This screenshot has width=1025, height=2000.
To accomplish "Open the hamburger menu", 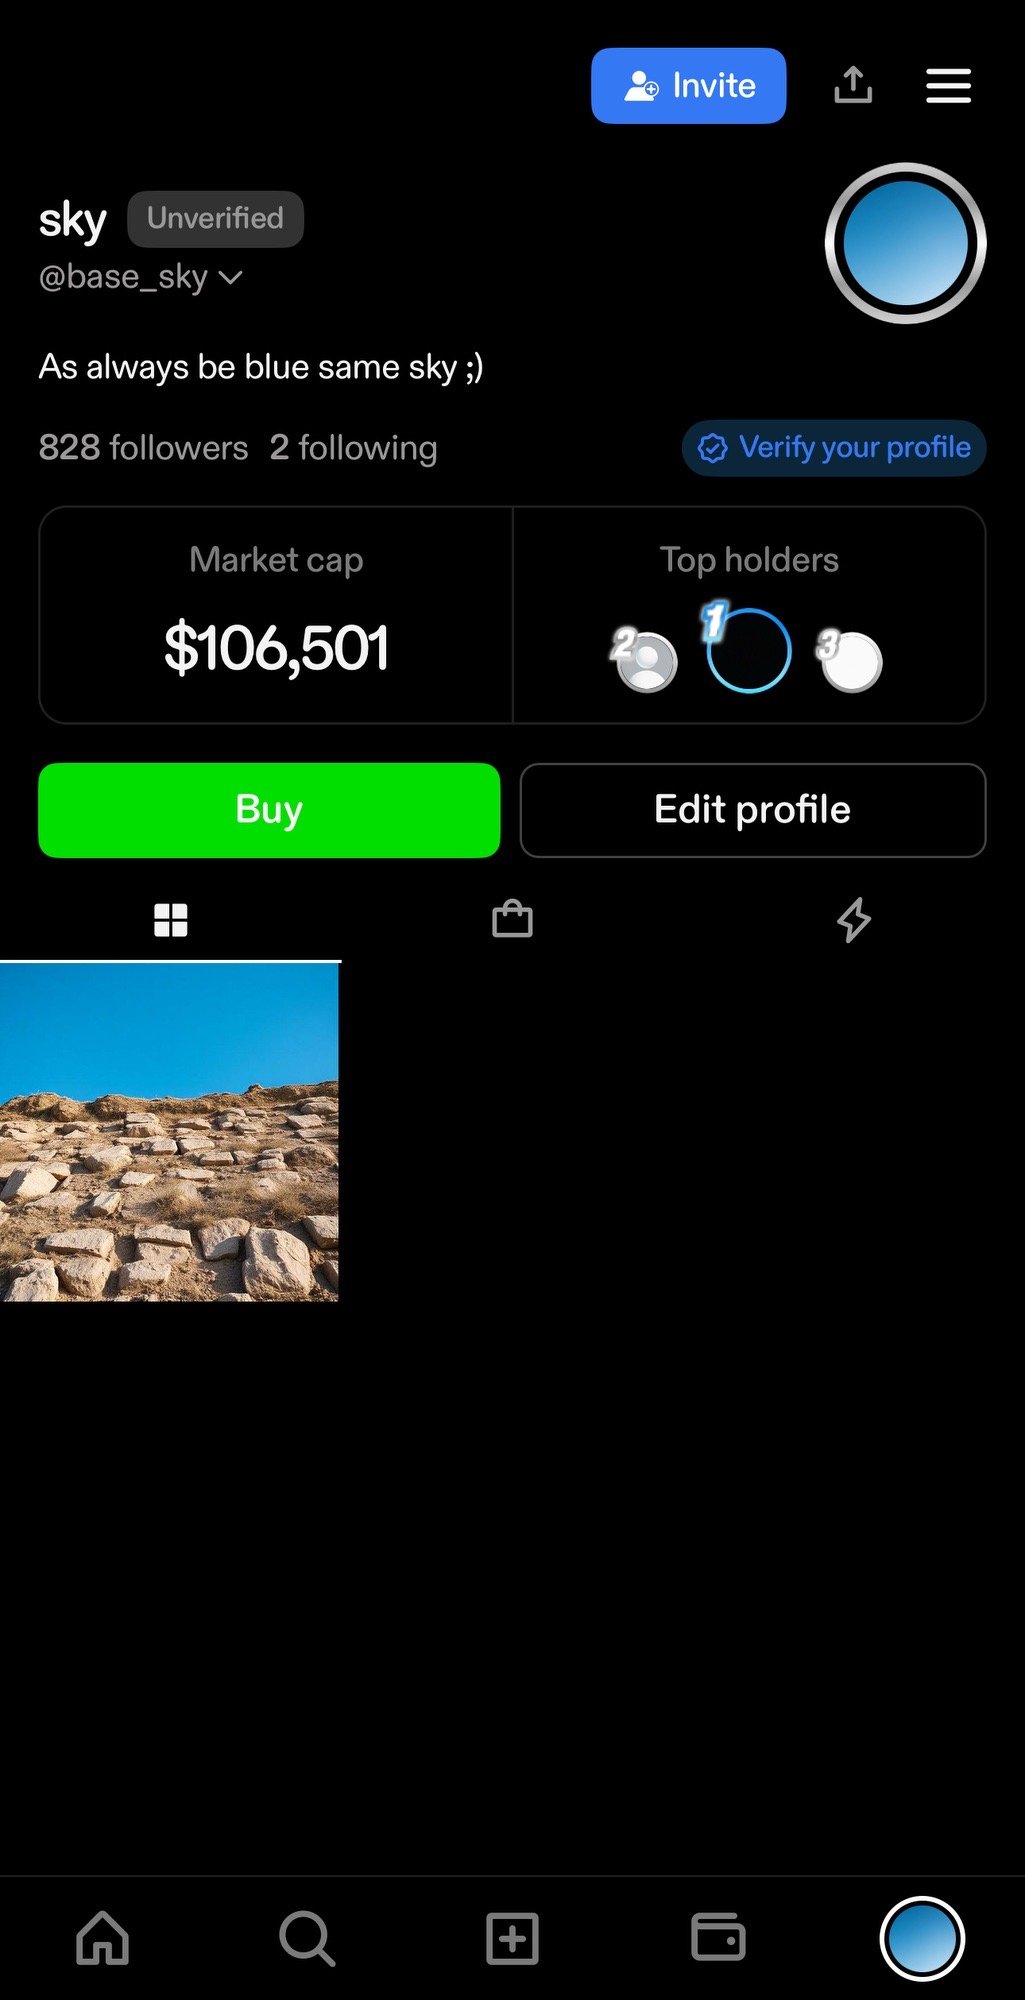I will (x=948, y=86).
